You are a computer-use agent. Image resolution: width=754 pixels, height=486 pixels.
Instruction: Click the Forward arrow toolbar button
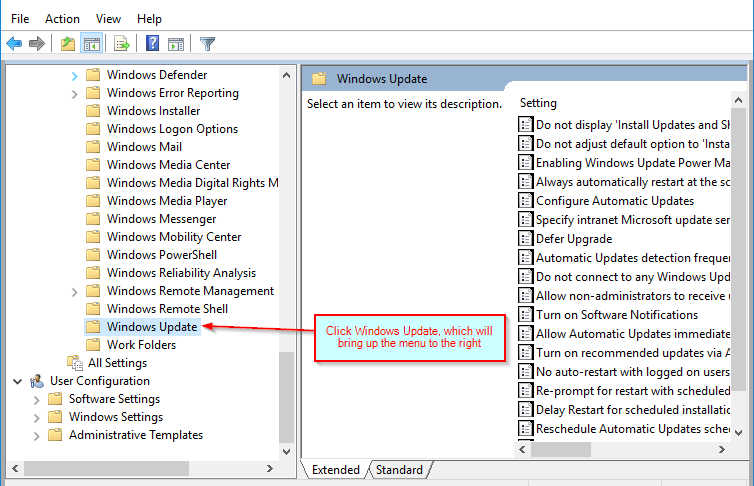37,44
